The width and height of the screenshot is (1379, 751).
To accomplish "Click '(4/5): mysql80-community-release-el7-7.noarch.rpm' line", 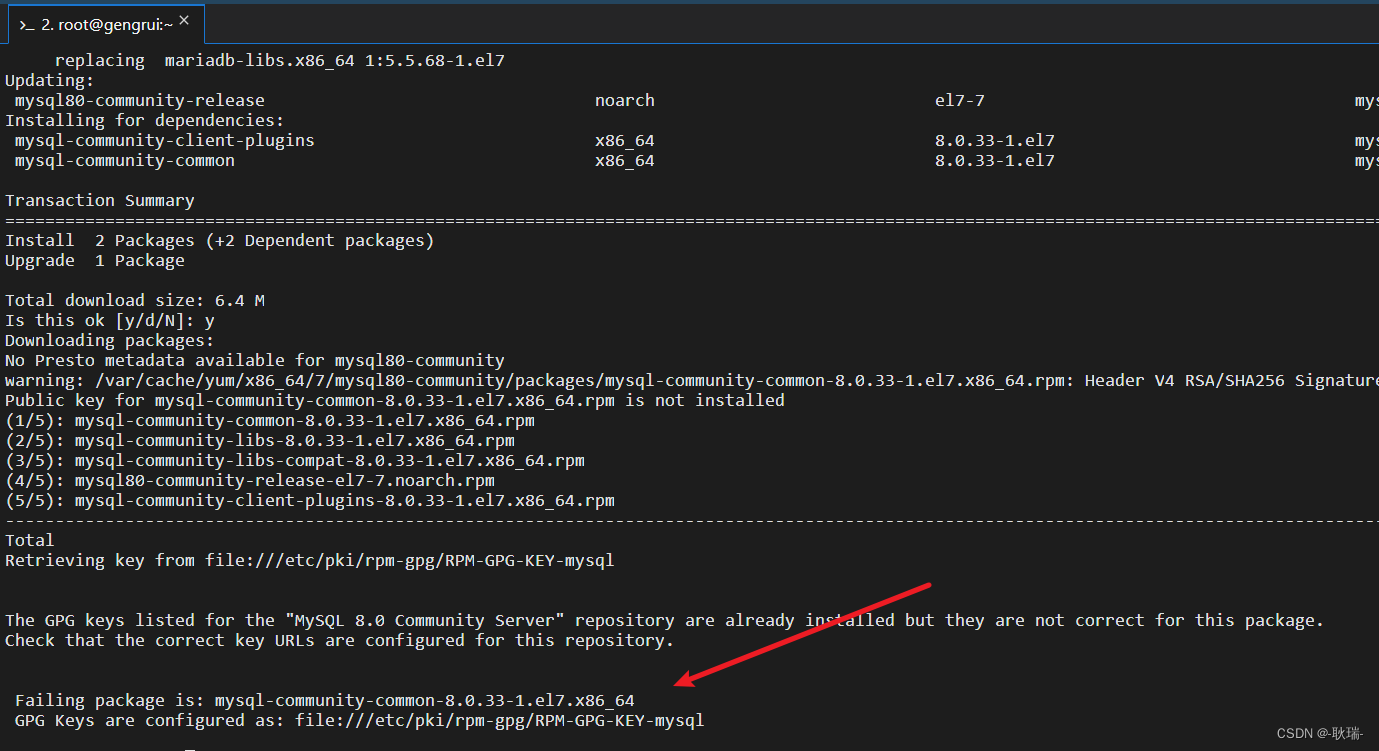I will 250,481.
